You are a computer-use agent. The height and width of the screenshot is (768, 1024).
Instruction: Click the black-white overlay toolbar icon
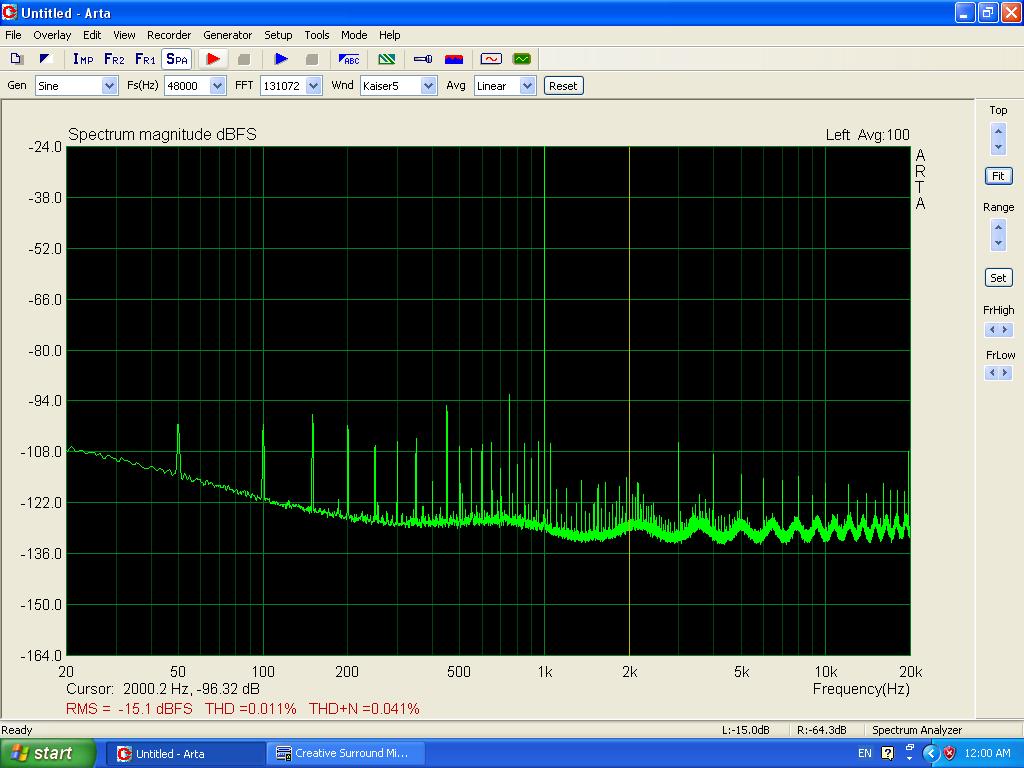pos(46,59)
